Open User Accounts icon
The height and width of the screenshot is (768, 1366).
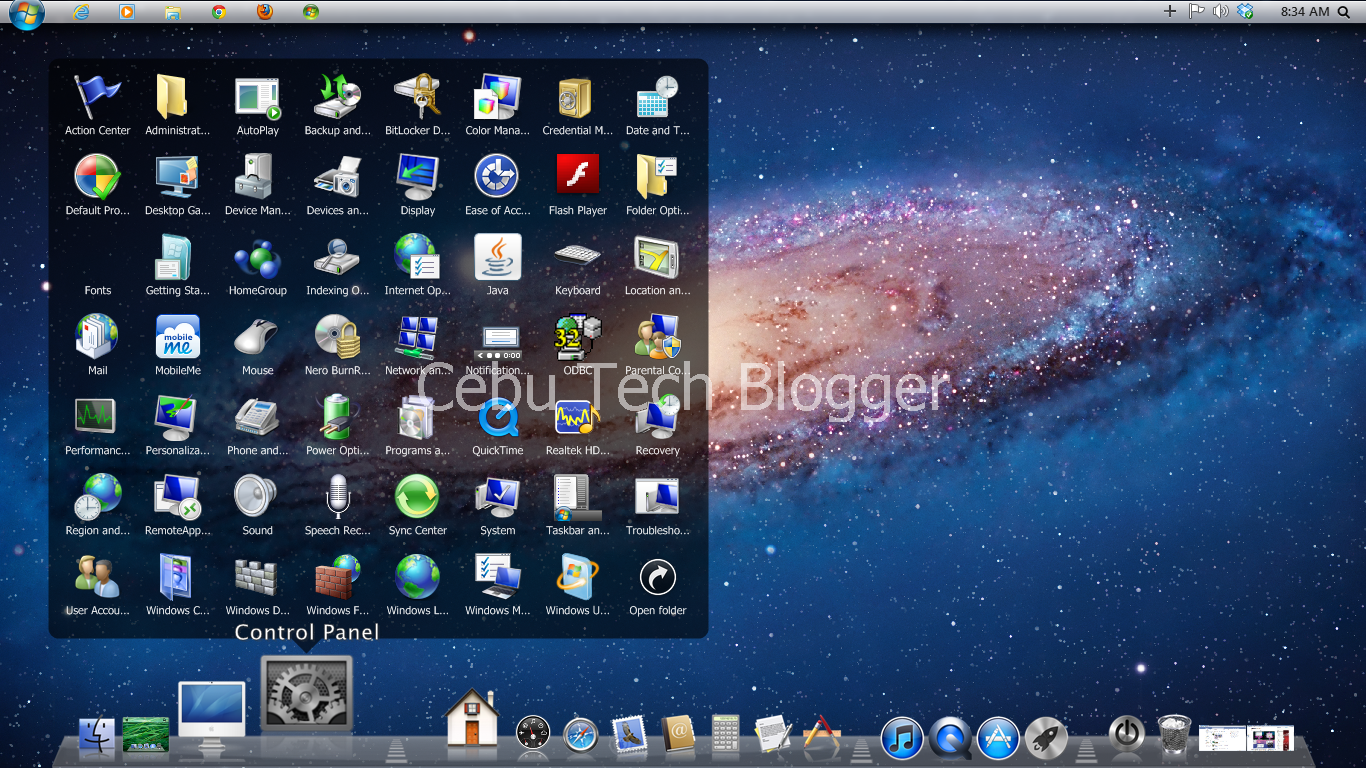98,577
